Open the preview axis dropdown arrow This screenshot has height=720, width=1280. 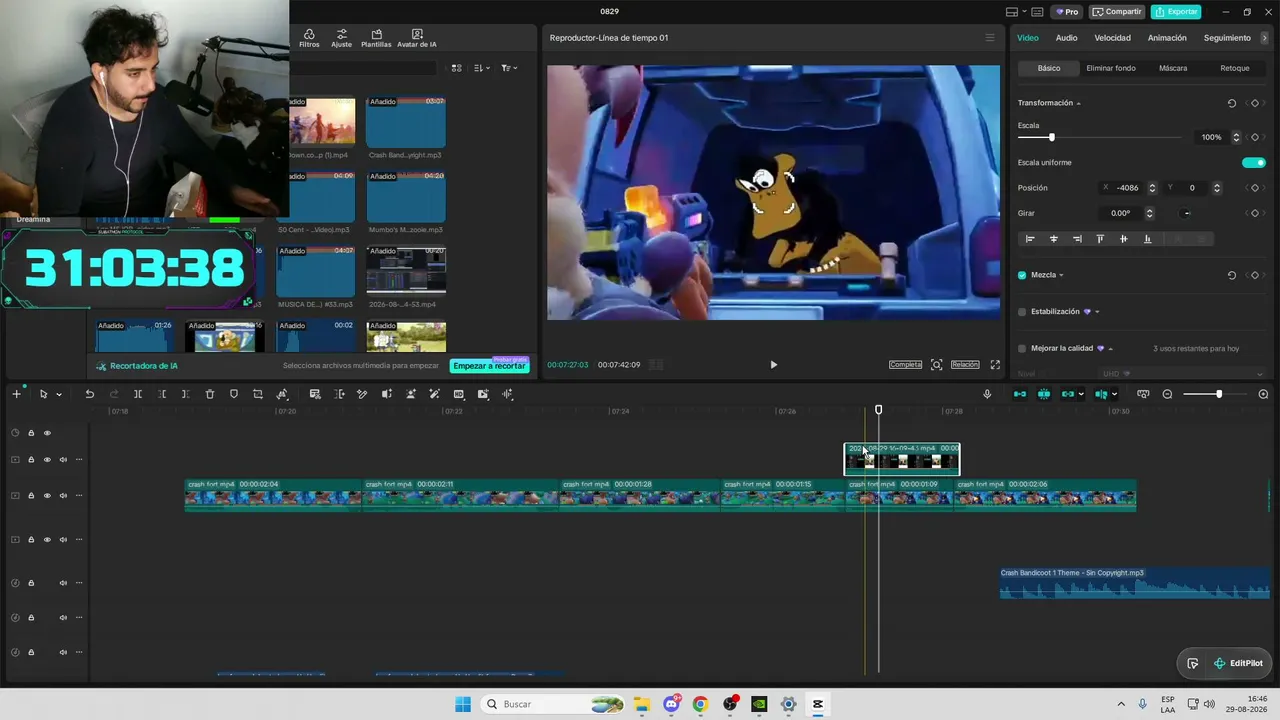1114,395
